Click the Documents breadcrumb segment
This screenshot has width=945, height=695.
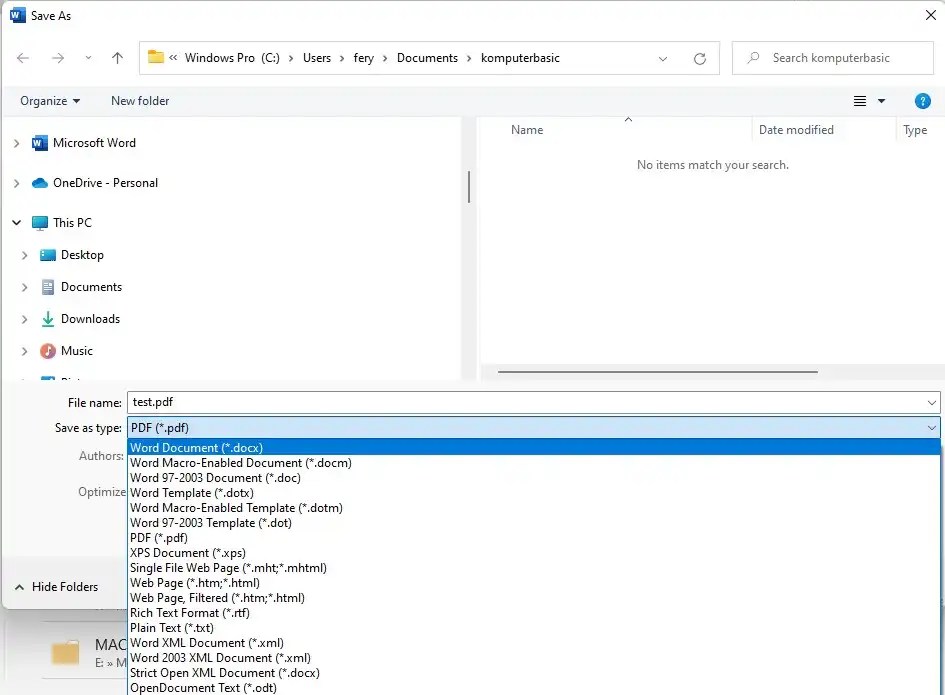427,58
